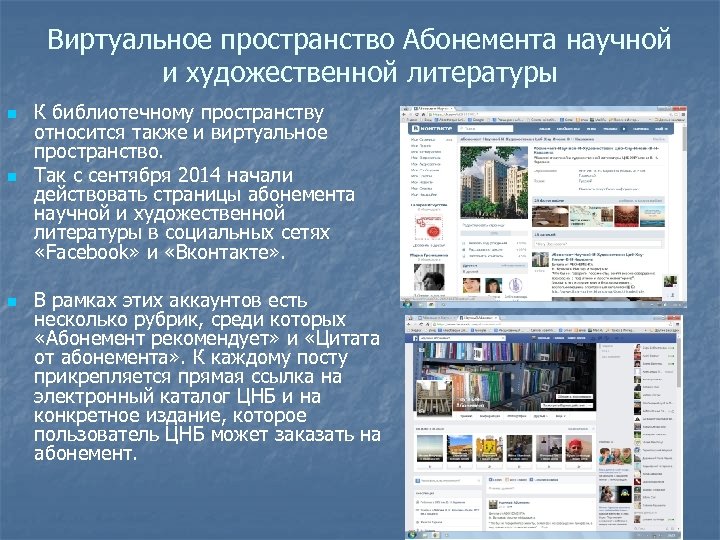
Task: Open the lower sponsored ad image on Facebook
Action: pyautogui.click(x=615, y=494)
